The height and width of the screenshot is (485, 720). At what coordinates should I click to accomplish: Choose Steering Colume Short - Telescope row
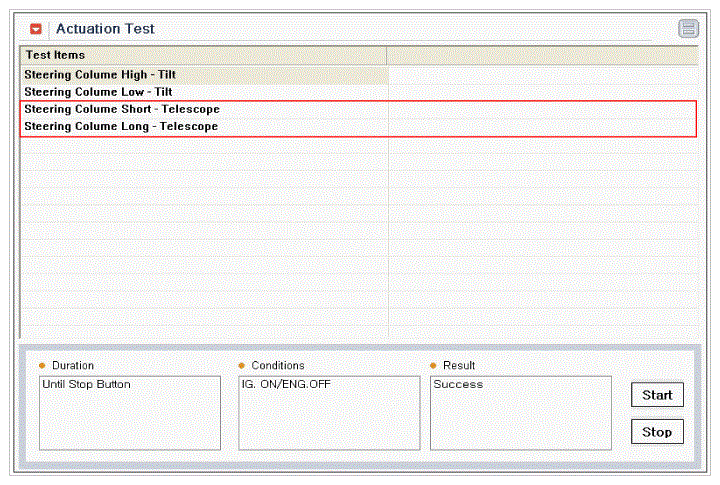[122, 109]
